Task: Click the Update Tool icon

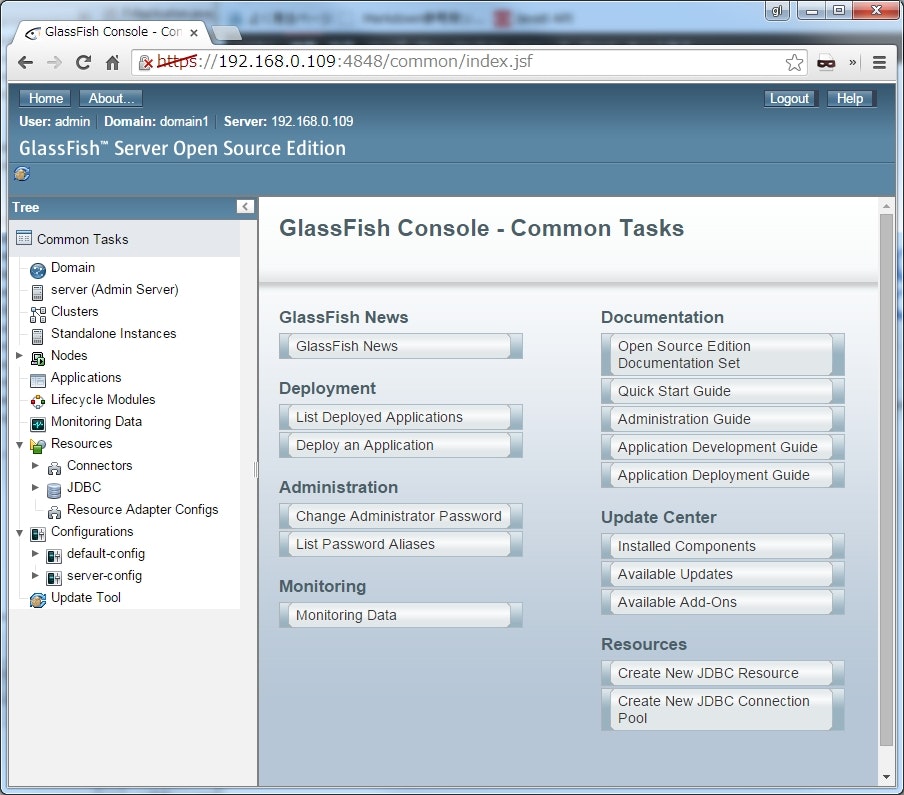Action: pos(38,600)
